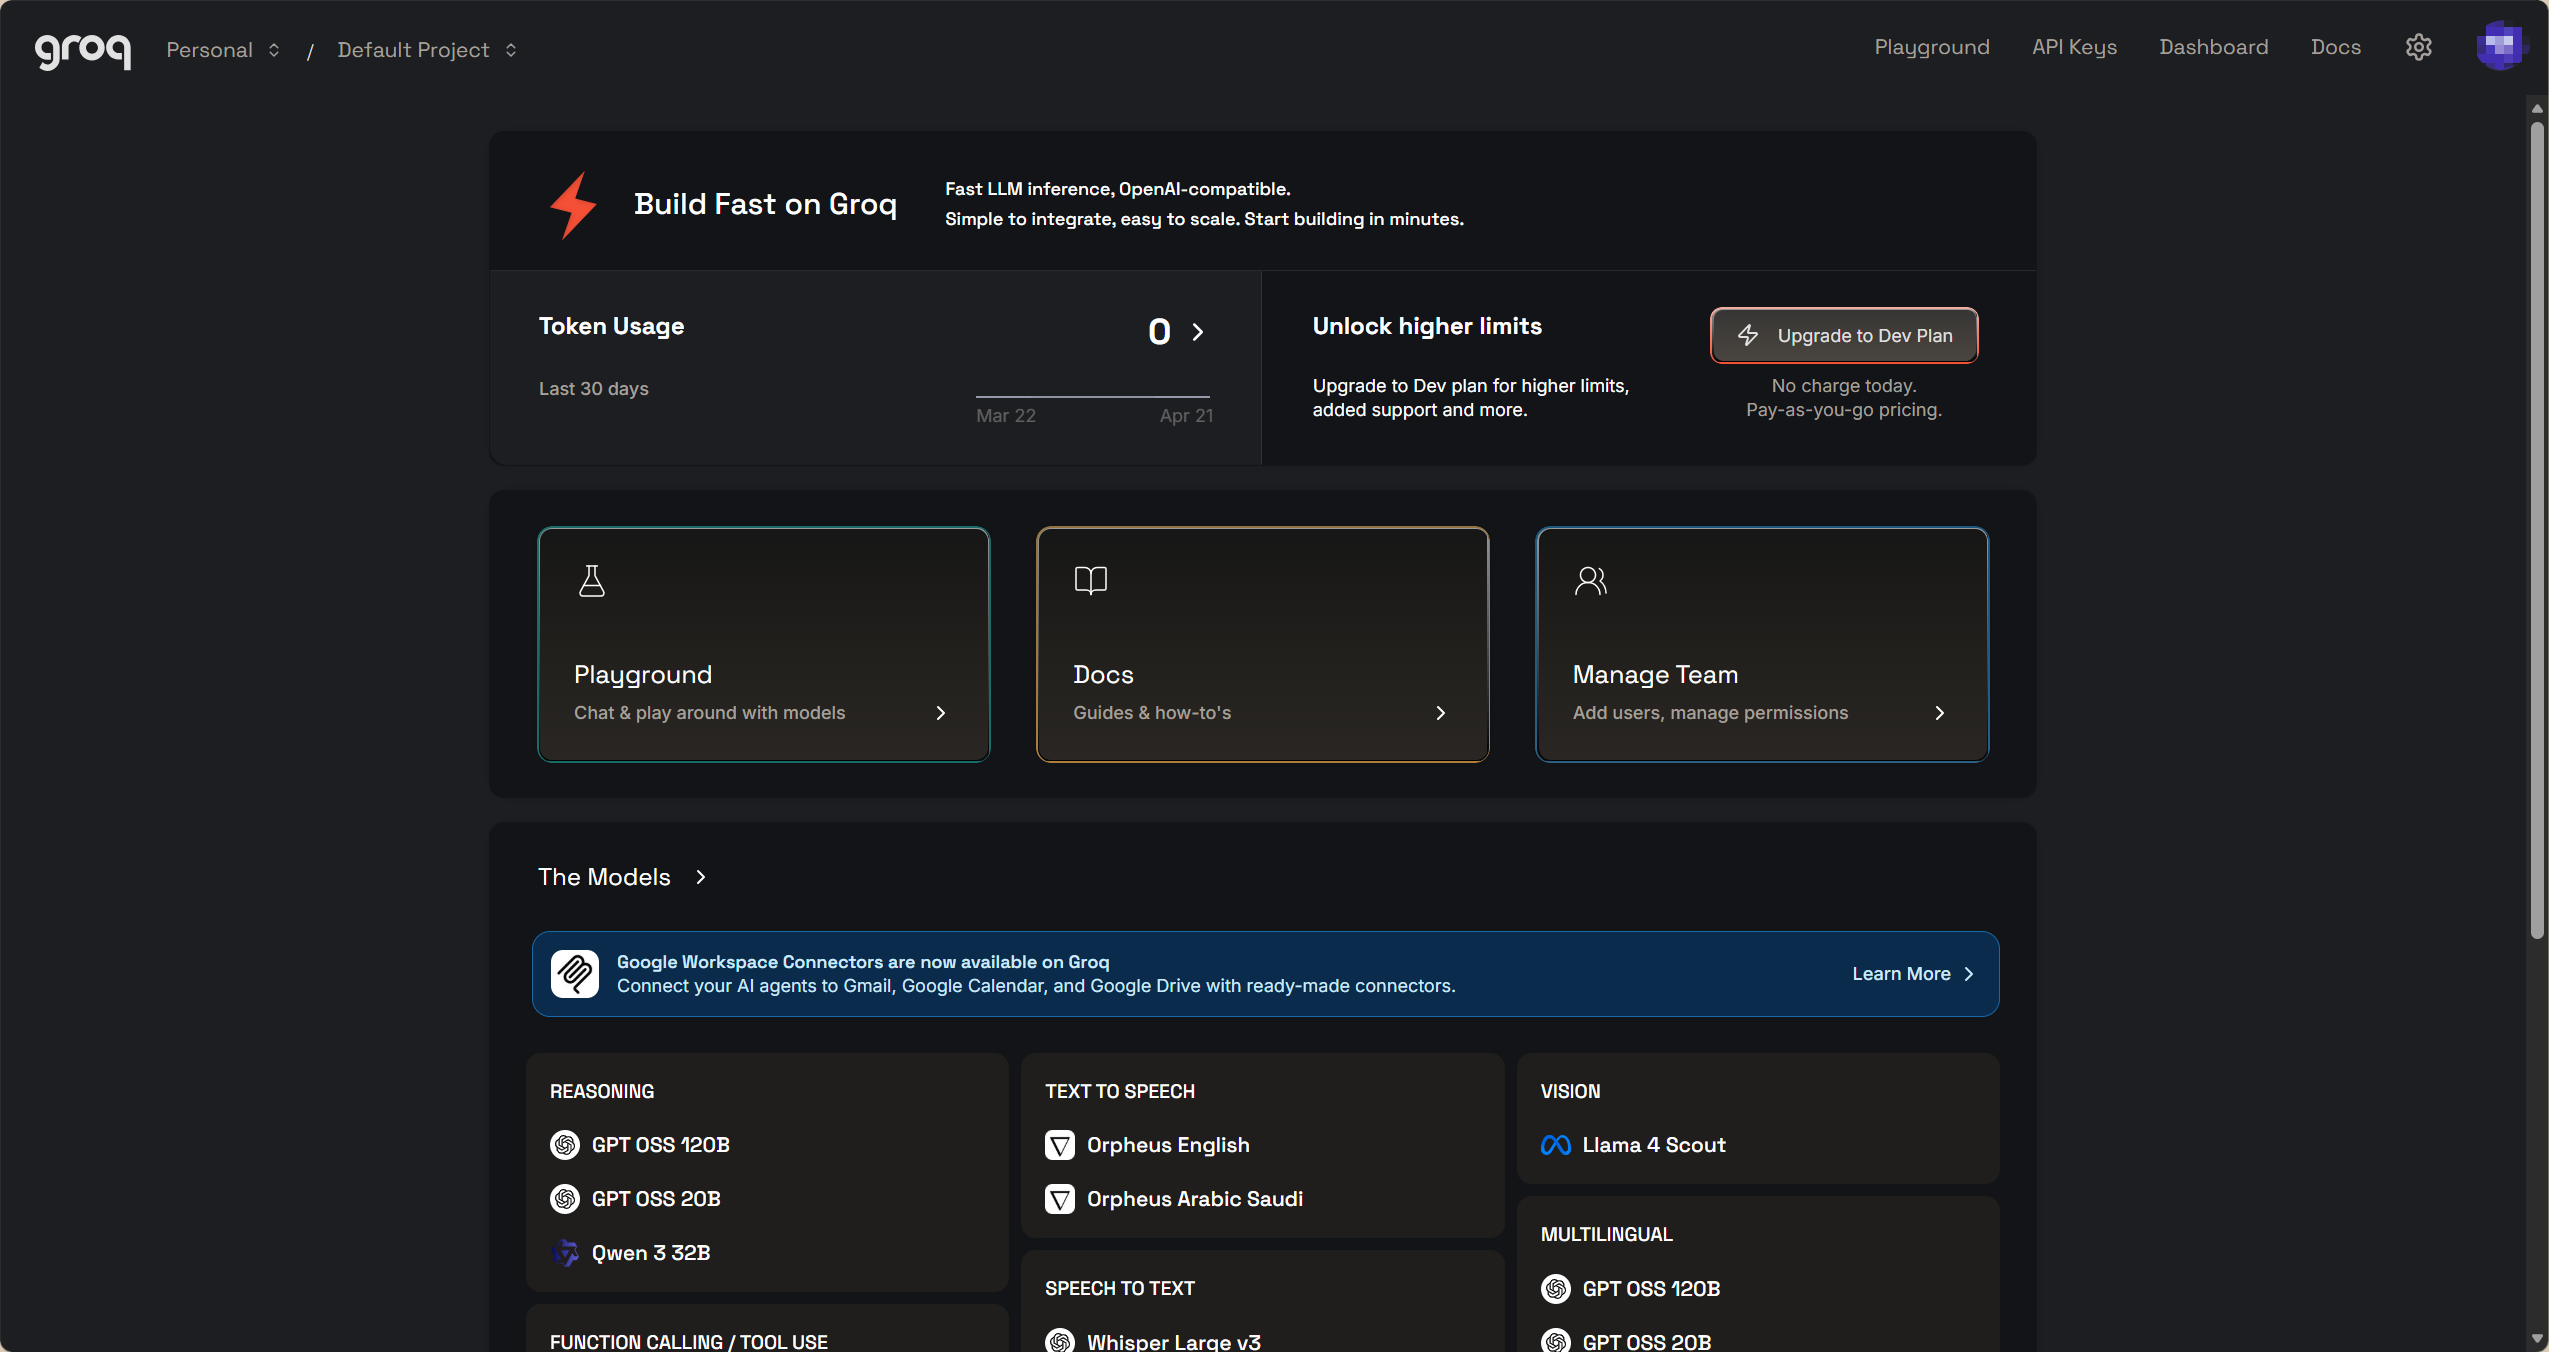2549x1352 pixels.
Task: Click the Meta icon beside Llama 4 Scout
Action: (1556, 1145)
